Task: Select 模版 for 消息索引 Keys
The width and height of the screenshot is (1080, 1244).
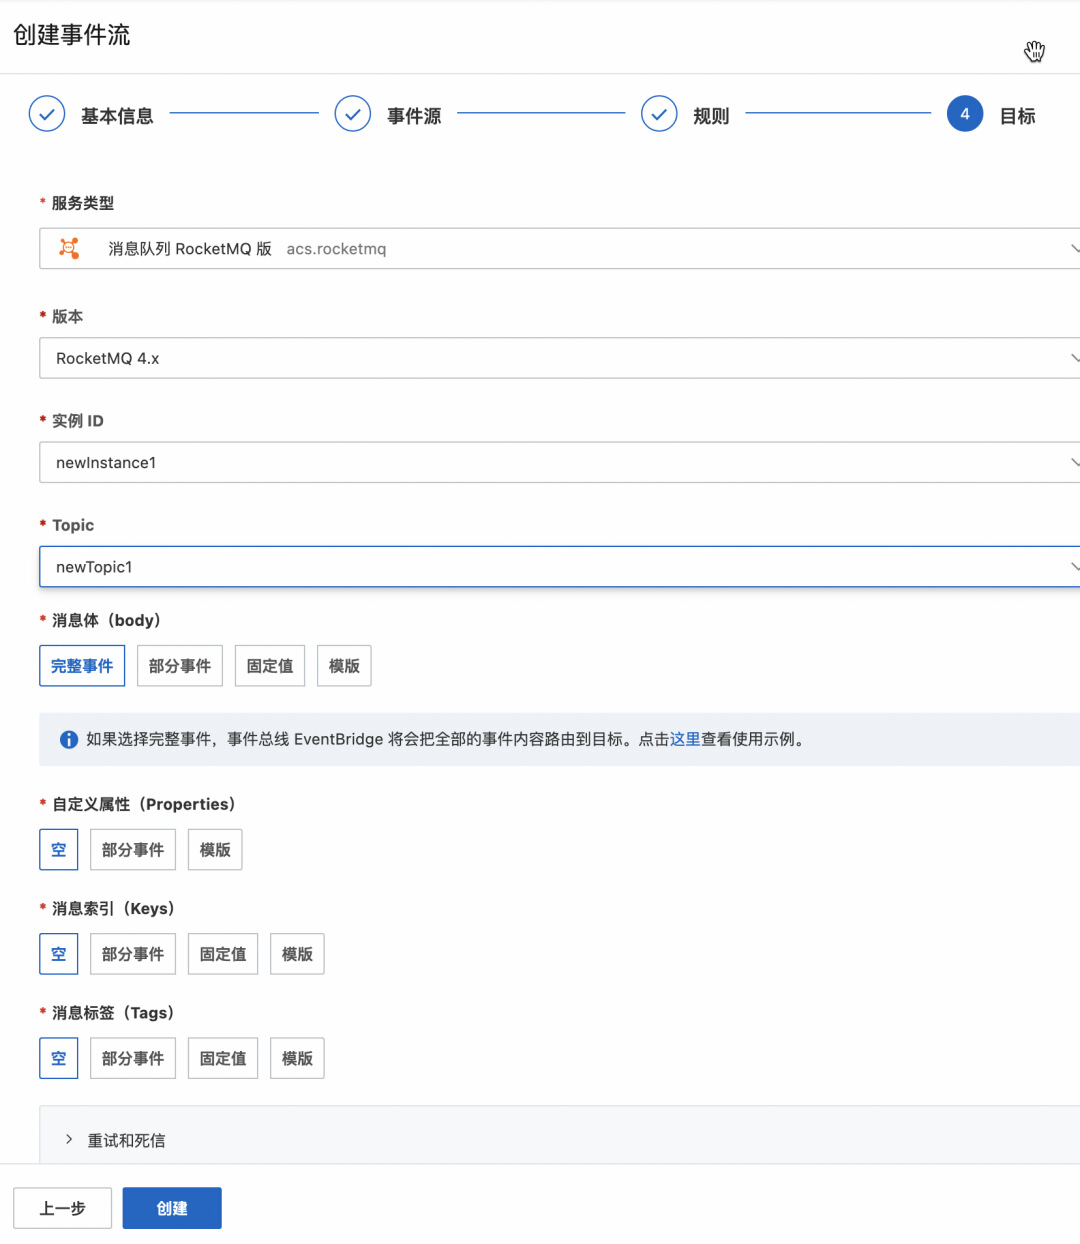Action: pos(297,954)
